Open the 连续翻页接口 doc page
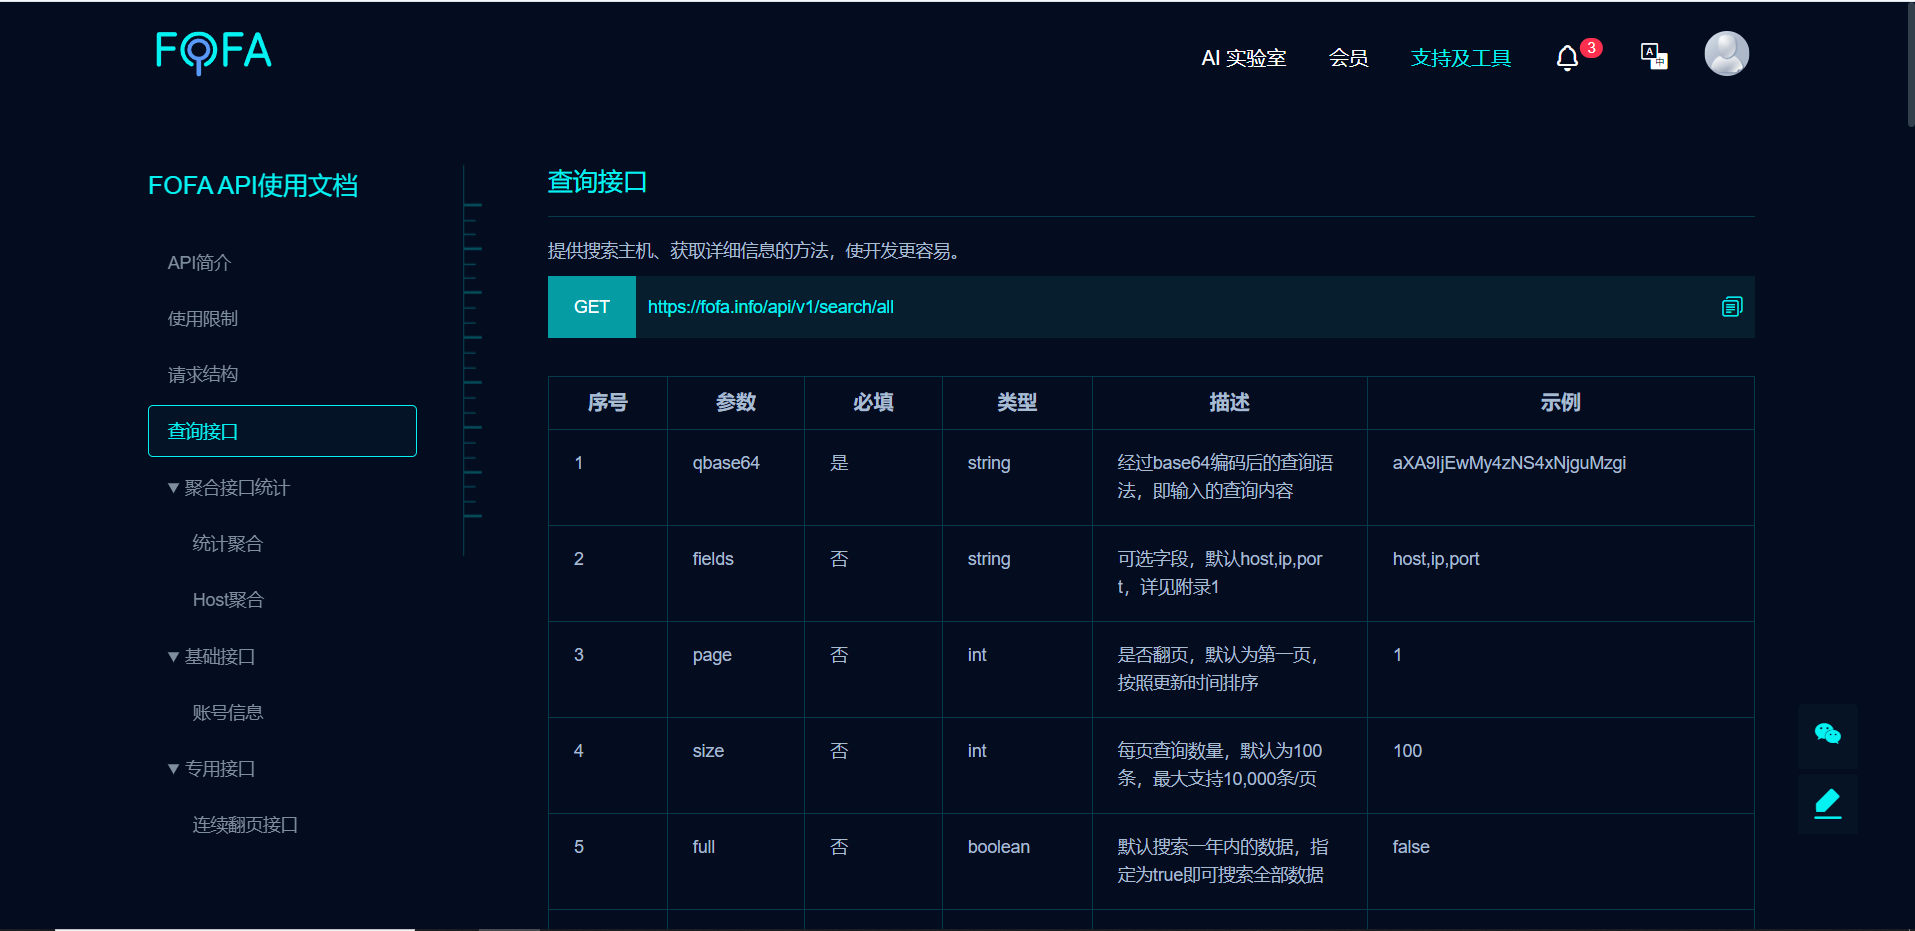 point(245,825)
